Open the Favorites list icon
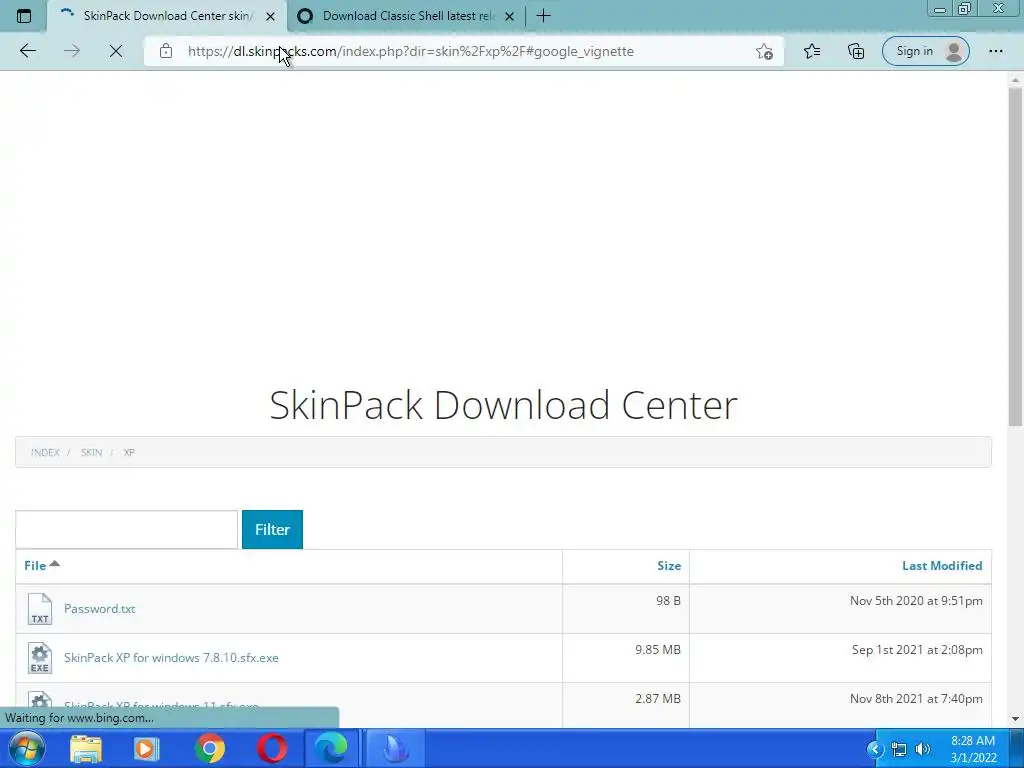This screenshot has width=1024, height=768. coord(812,51)
